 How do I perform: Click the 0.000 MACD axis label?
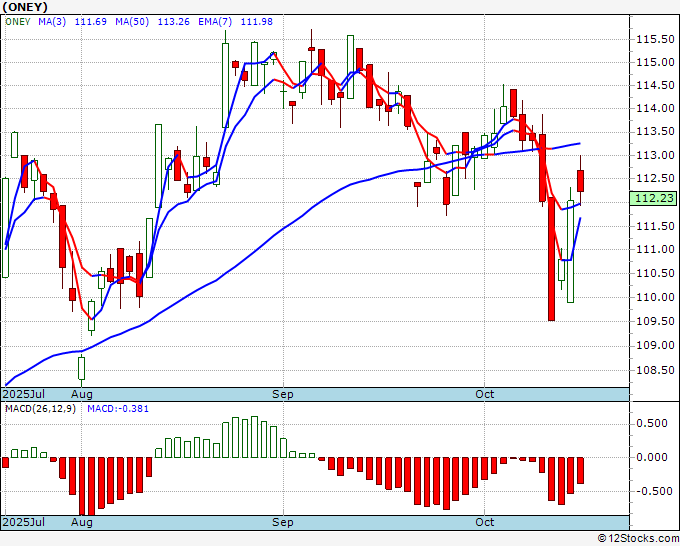tap(652, 457)
